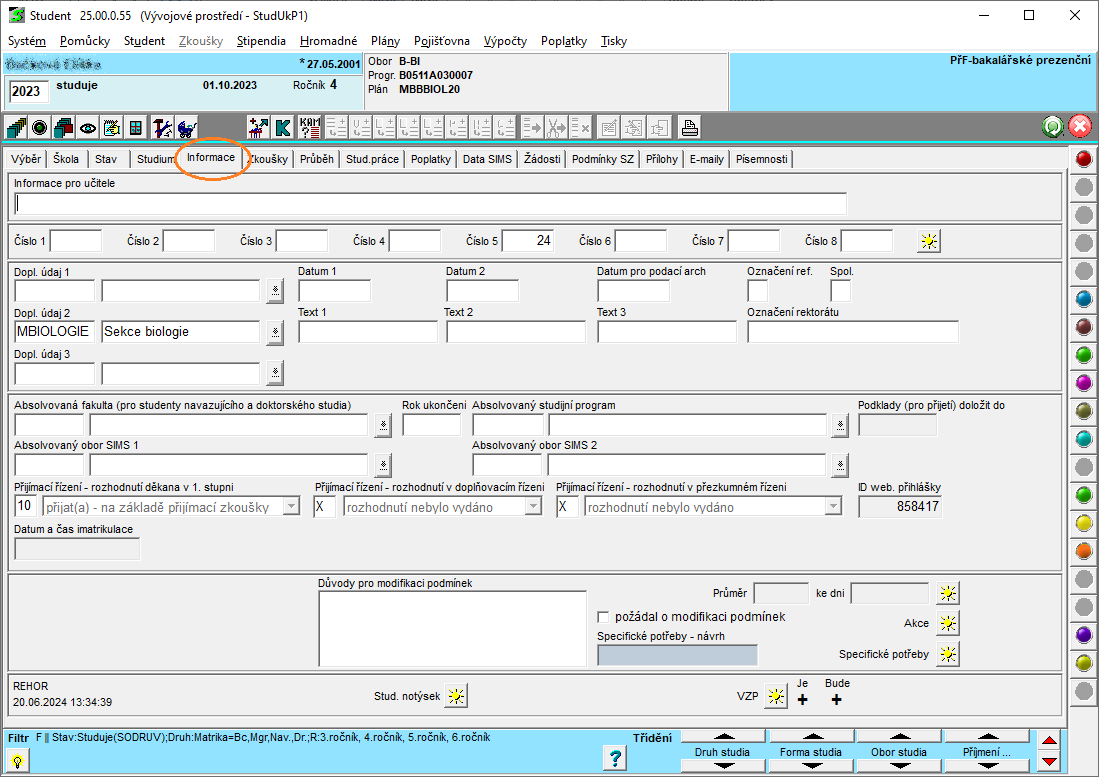Click the green K toolbar icon

(x=283, y=127)
